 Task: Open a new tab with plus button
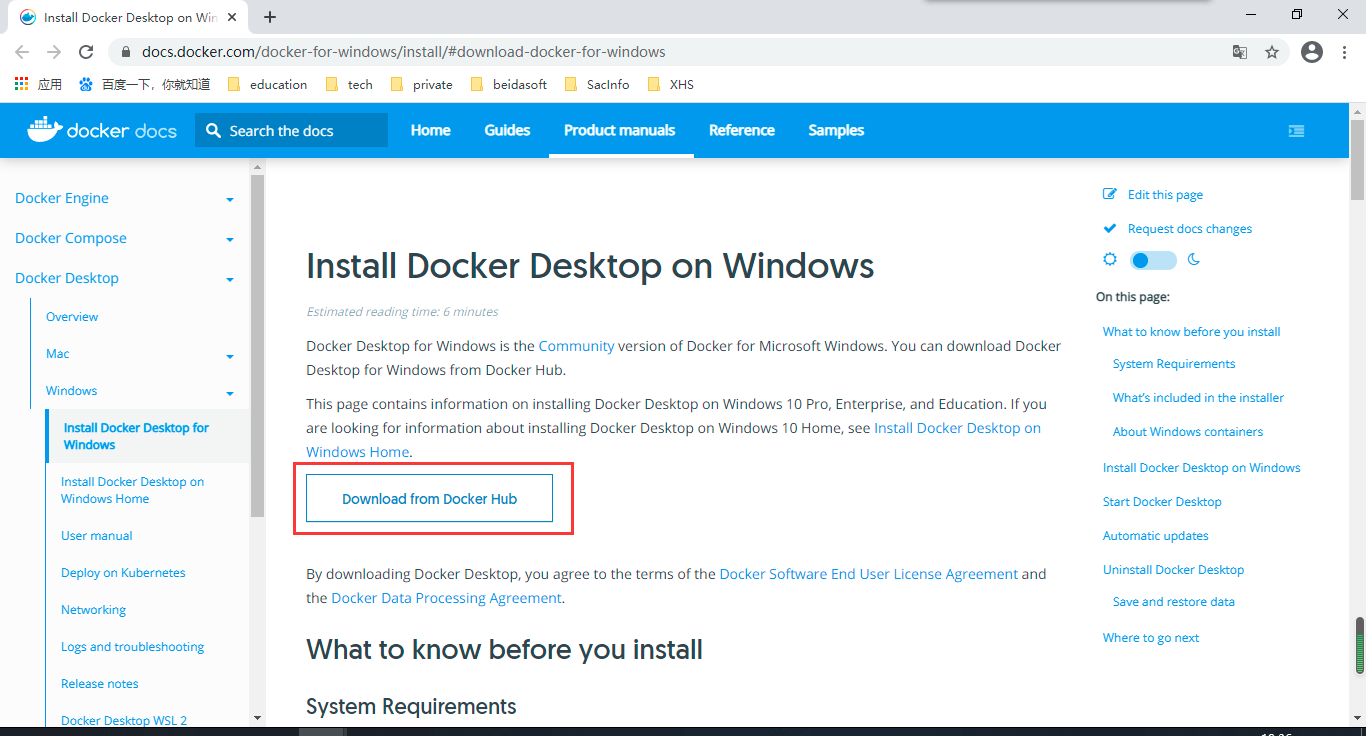270,17
